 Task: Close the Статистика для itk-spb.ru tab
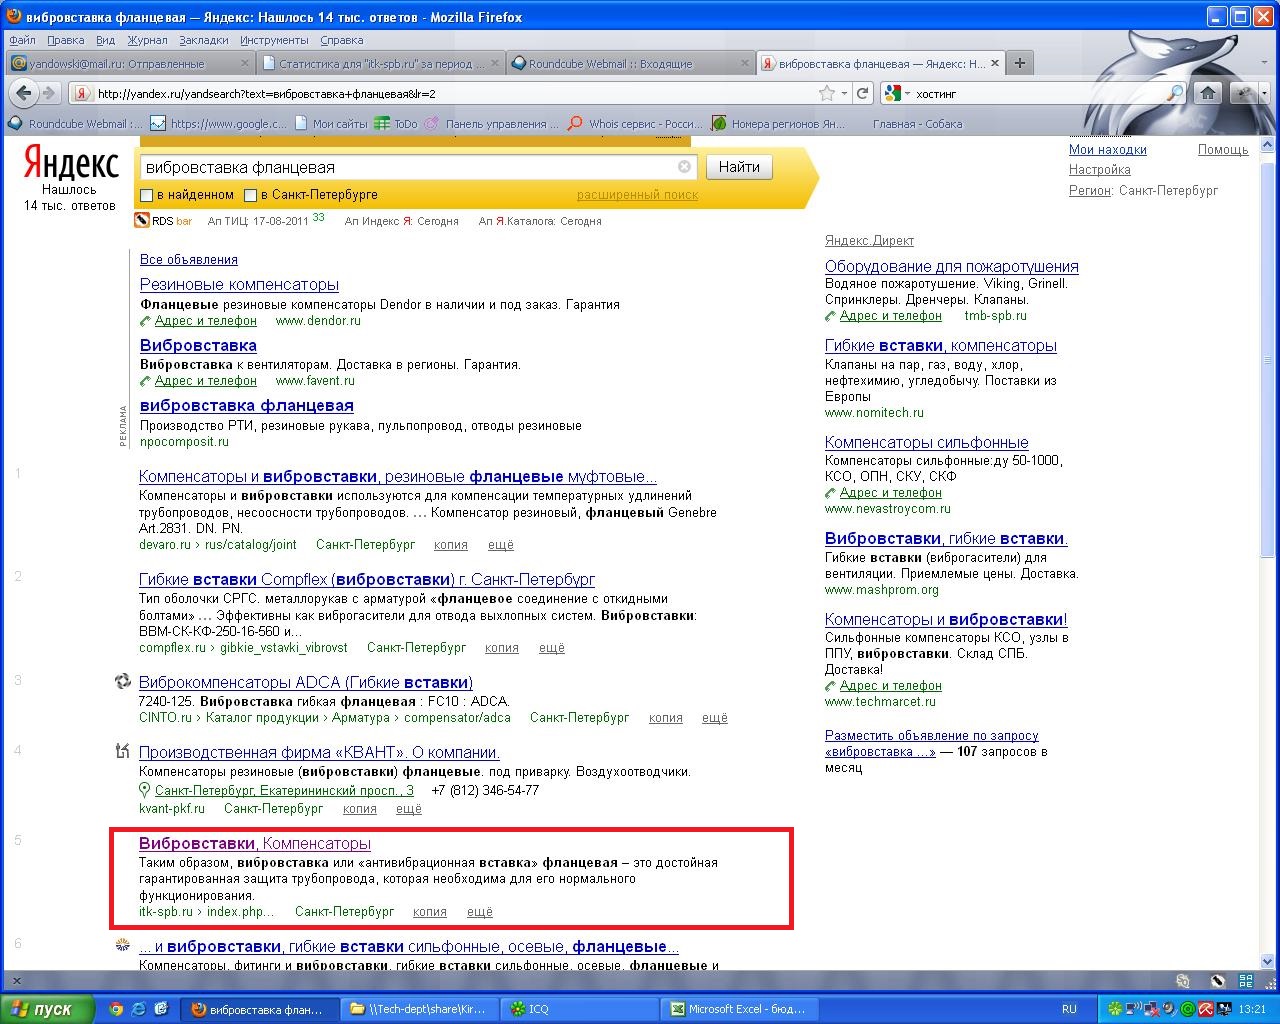tap(493, 63)
